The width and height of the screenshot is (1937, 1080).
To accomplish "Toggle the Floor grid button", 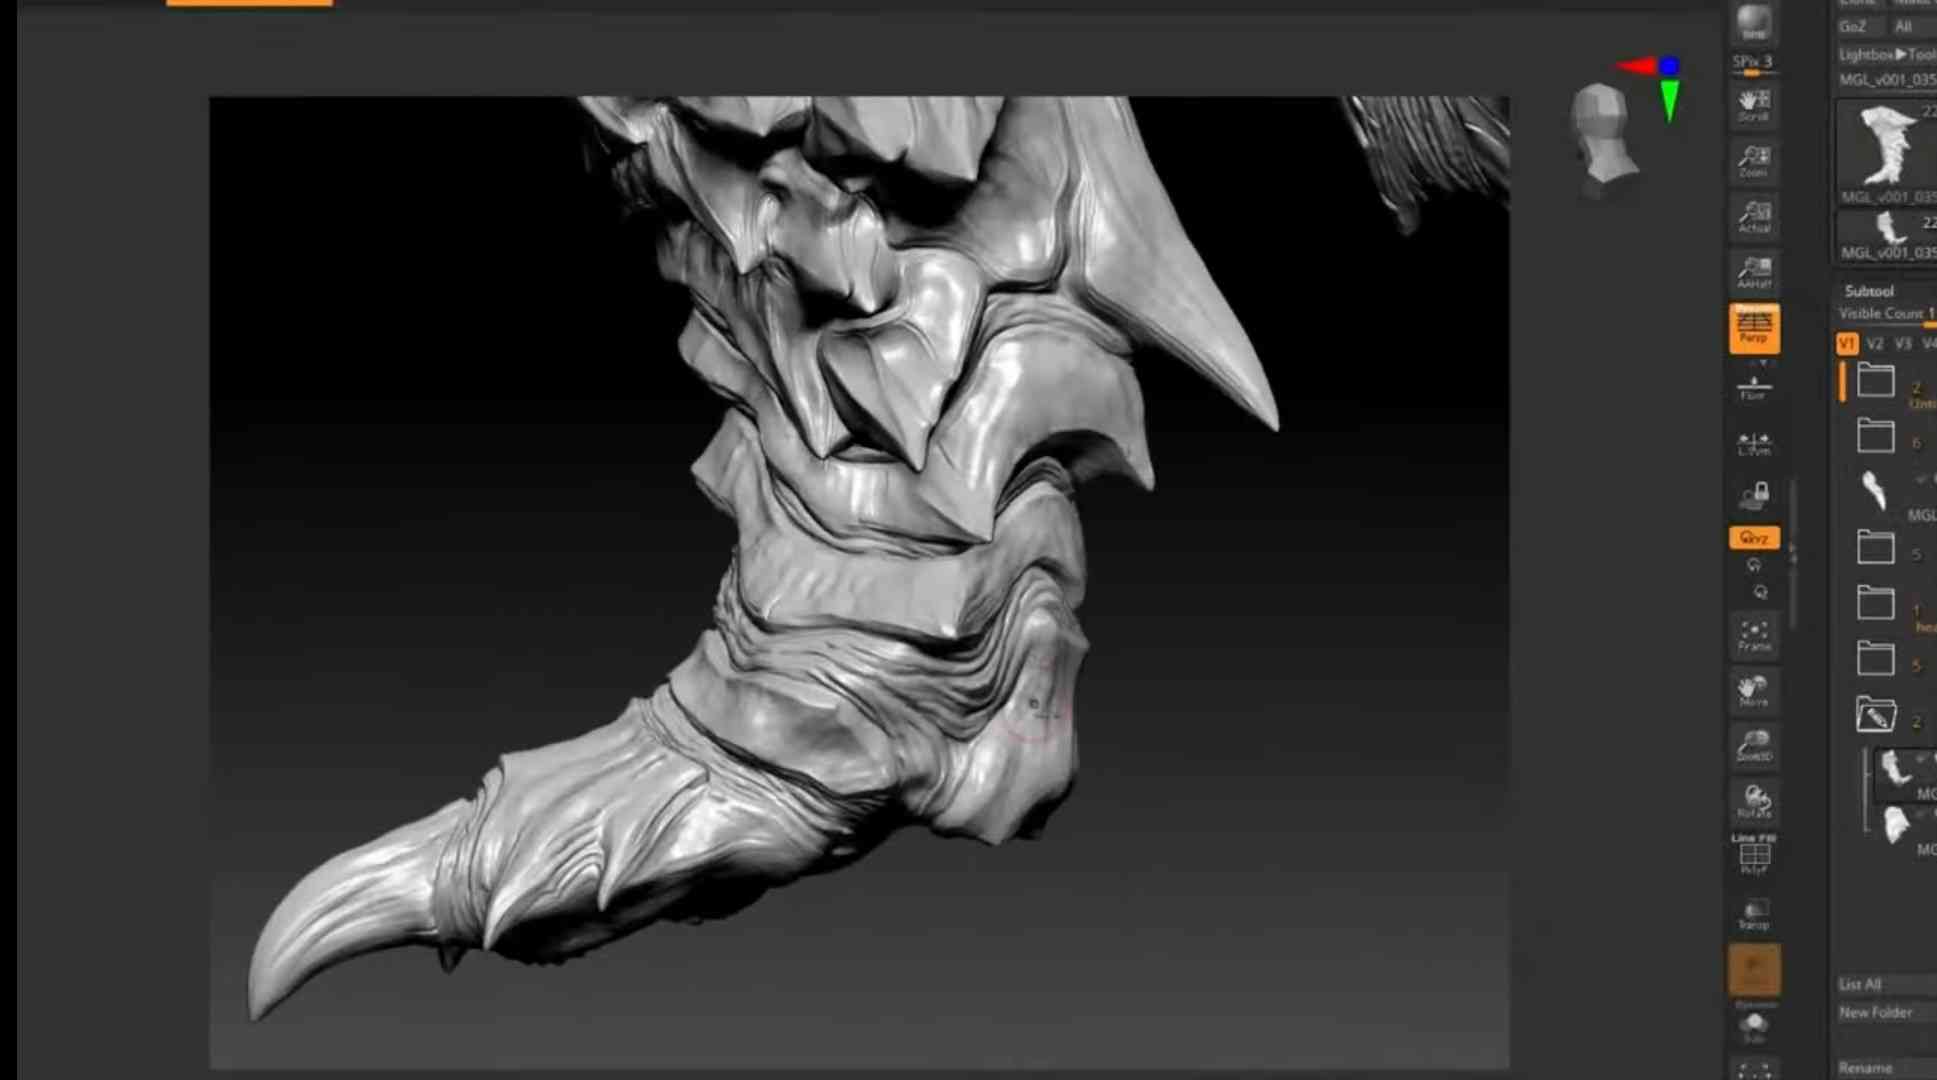I will pyautogui.click(x=1753, y=387).
